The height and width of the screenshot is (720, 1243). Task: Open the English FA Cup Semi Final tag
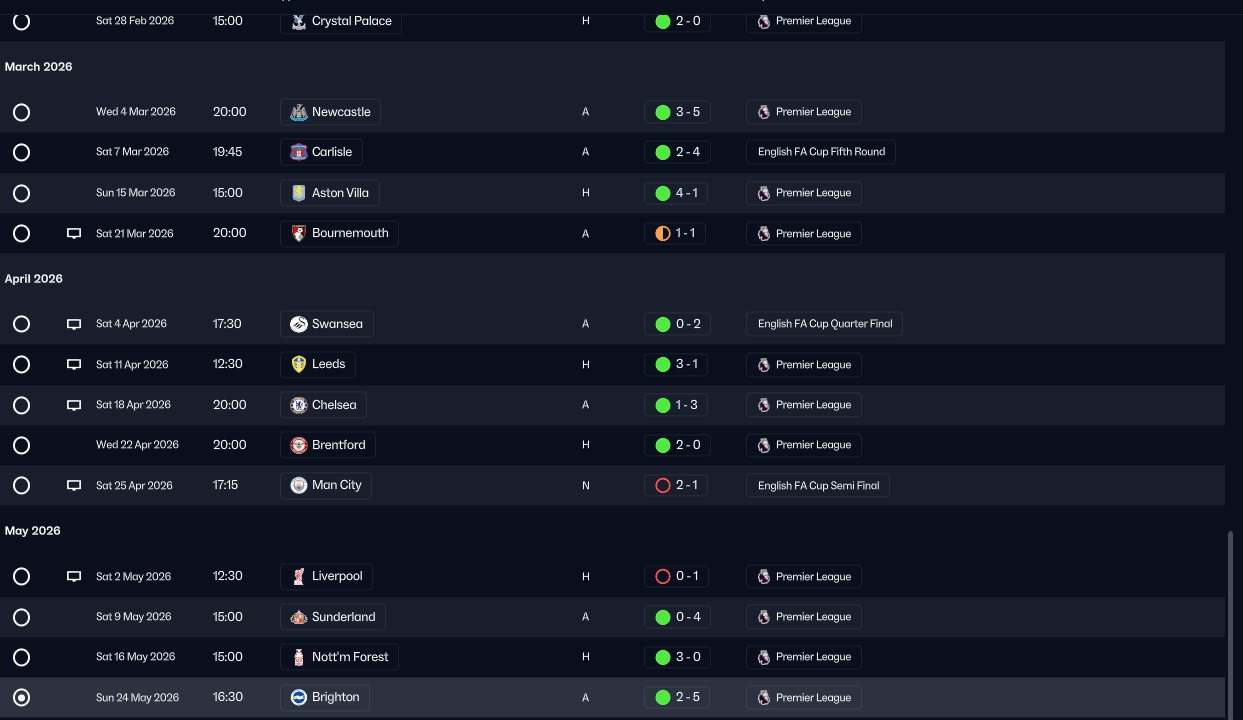tap(818, 486)
